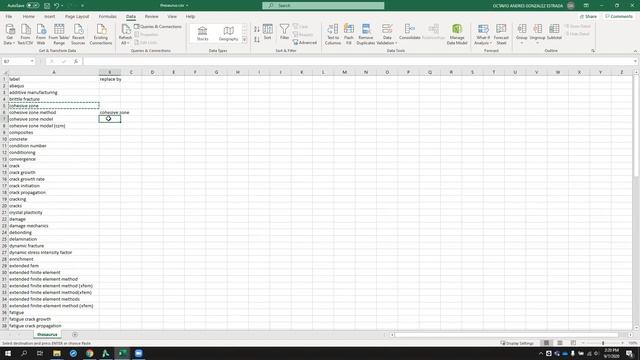Toggle the Filter funnel
Viewport: 640px width, 360px height.
[284, 32]
